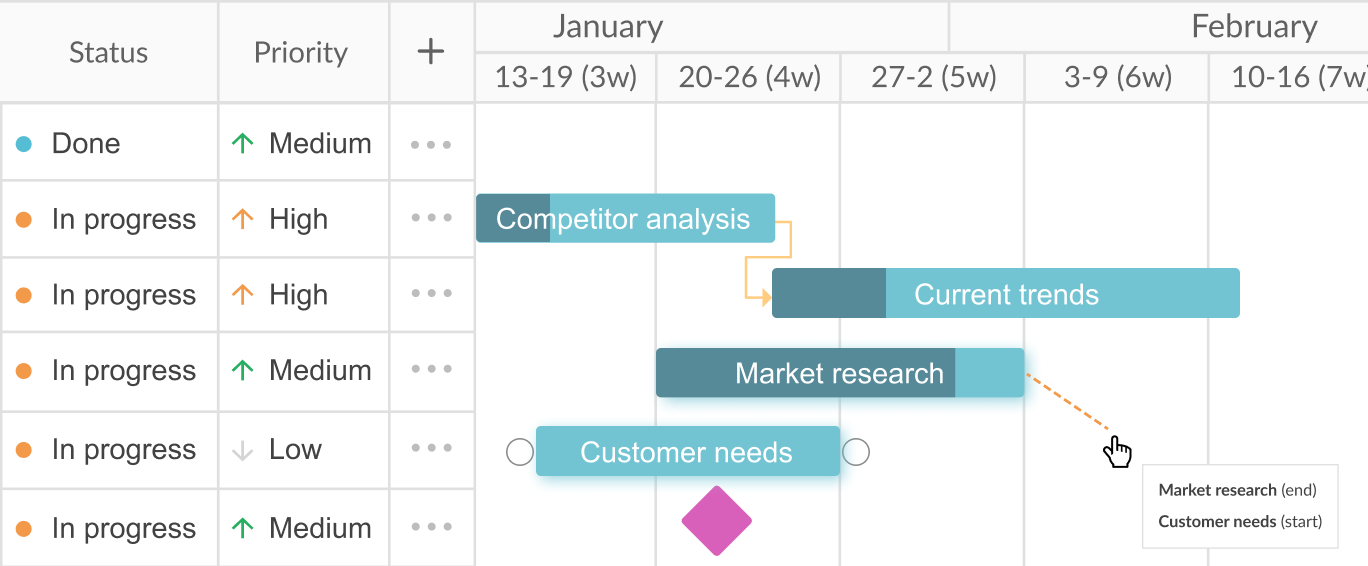Click the blue Done status dot
This screenshot has width=1368, height=566.
click(24, 144)
